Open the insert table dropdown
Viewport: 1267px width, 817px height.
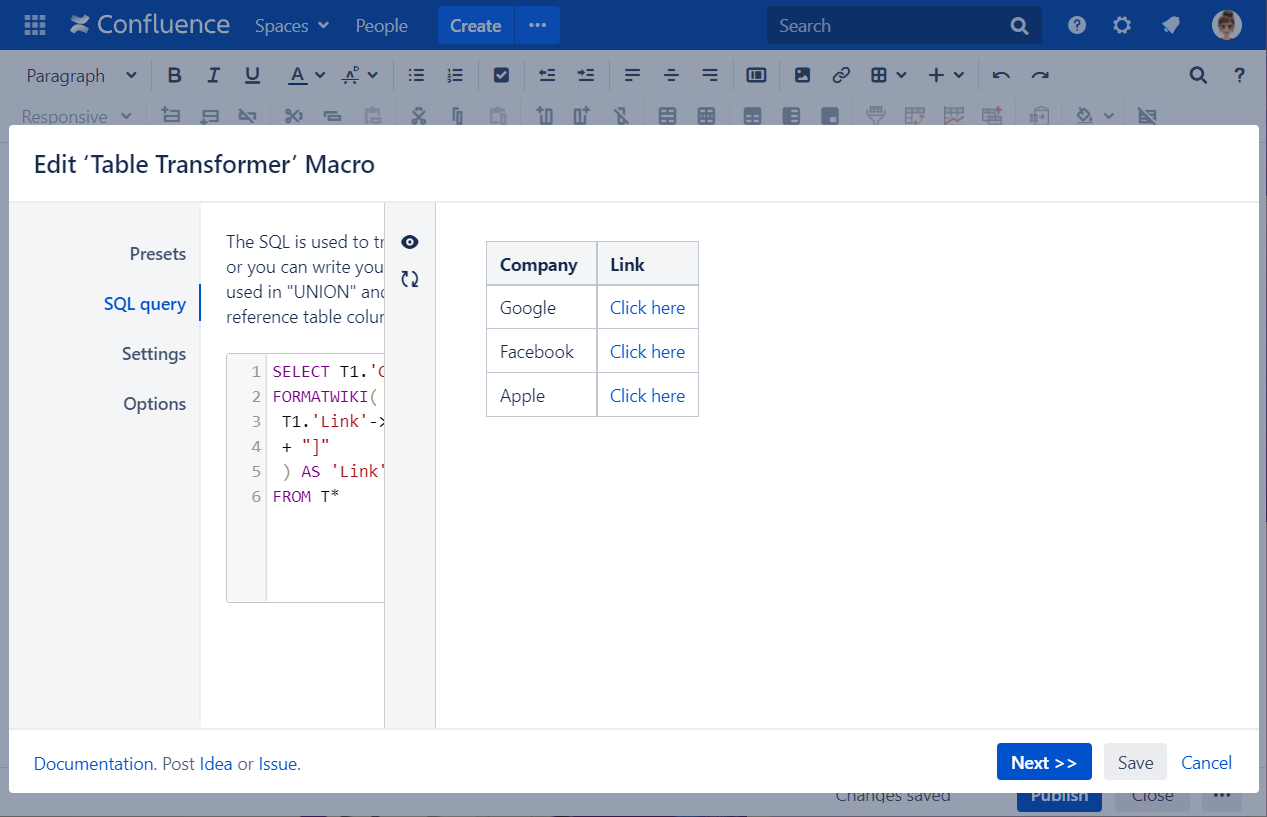tap(888, 75)
